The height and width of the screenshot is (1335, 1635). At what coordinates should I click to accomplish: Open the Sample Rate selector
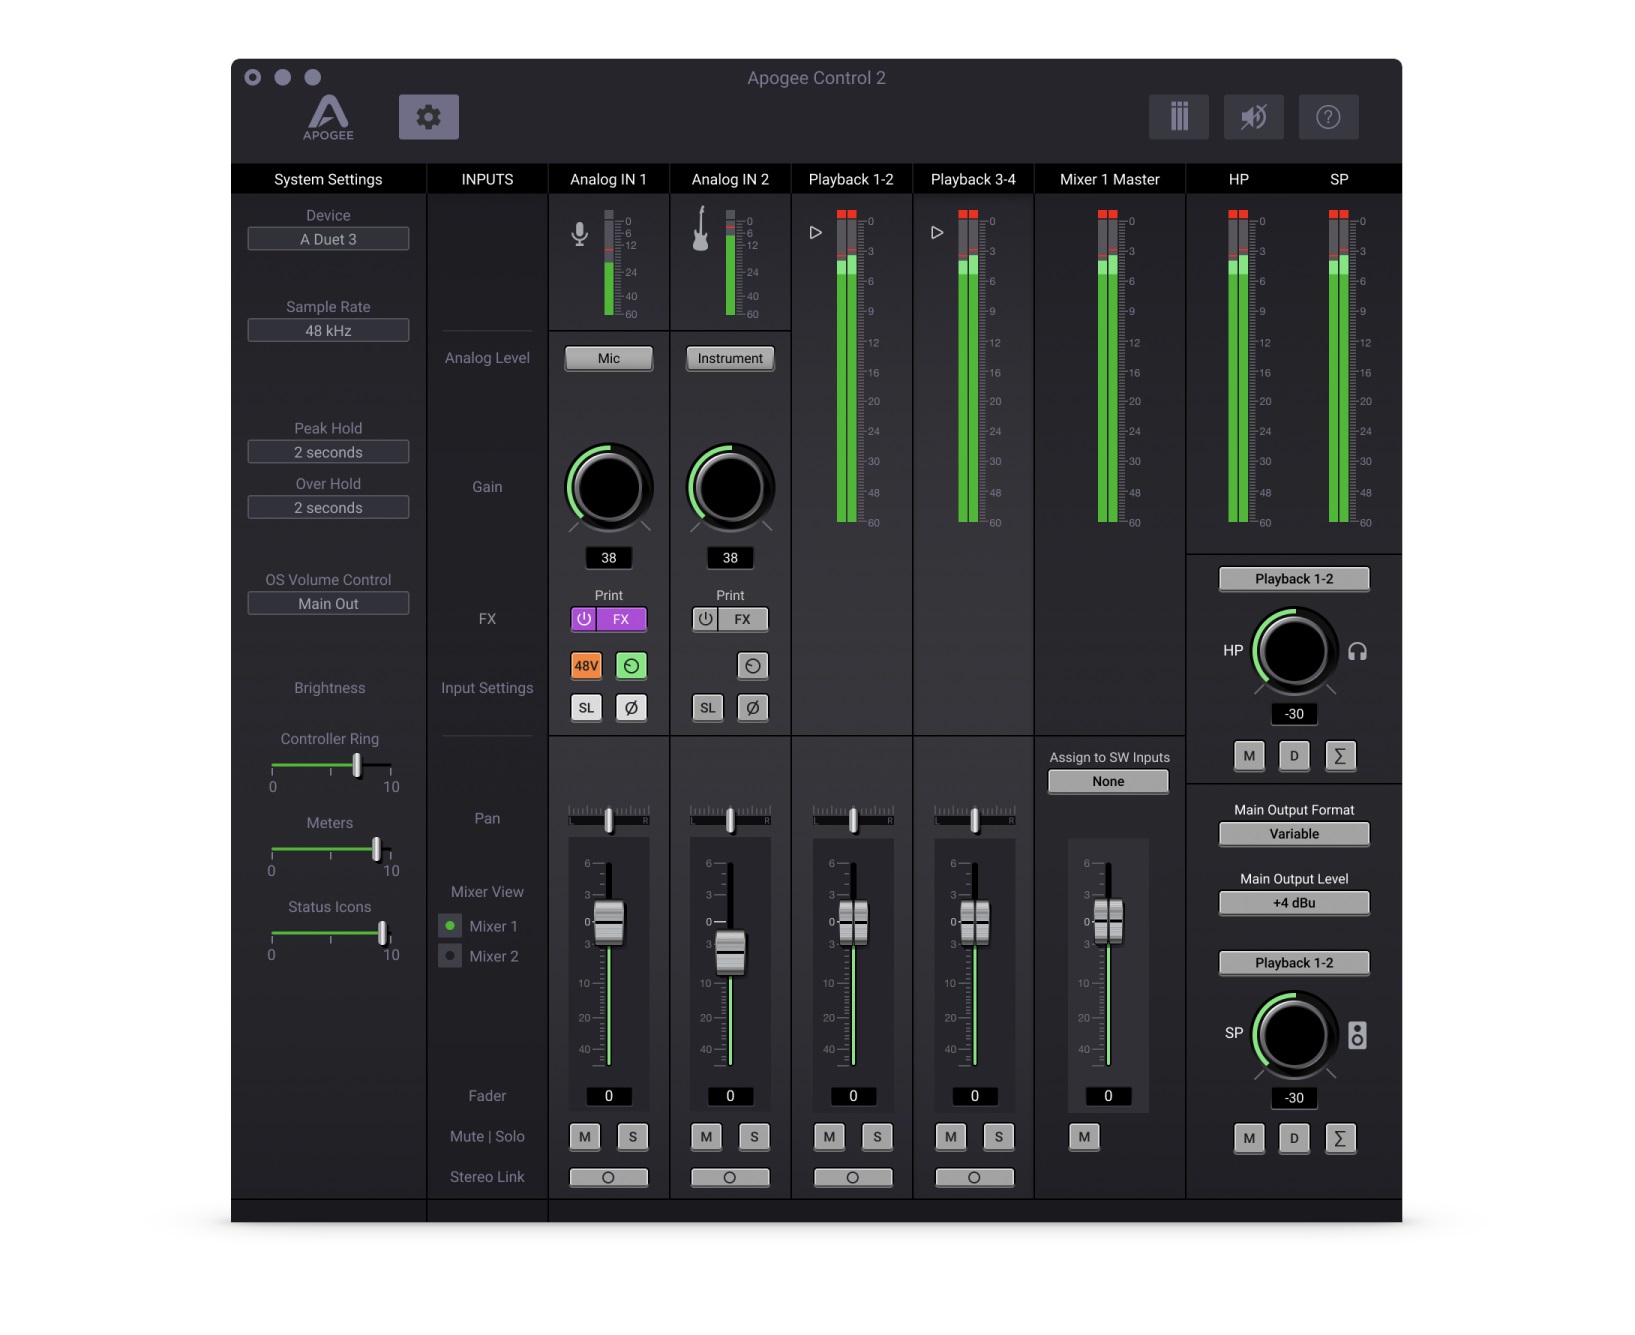click(x=328, y=329)
